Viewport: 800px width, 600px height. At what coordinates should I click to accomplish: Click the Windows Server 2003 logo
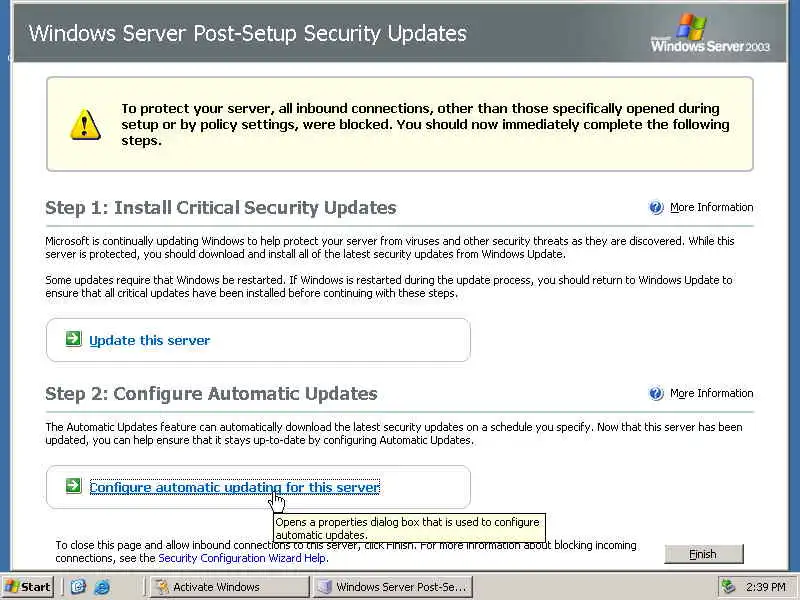click(710, 35)
